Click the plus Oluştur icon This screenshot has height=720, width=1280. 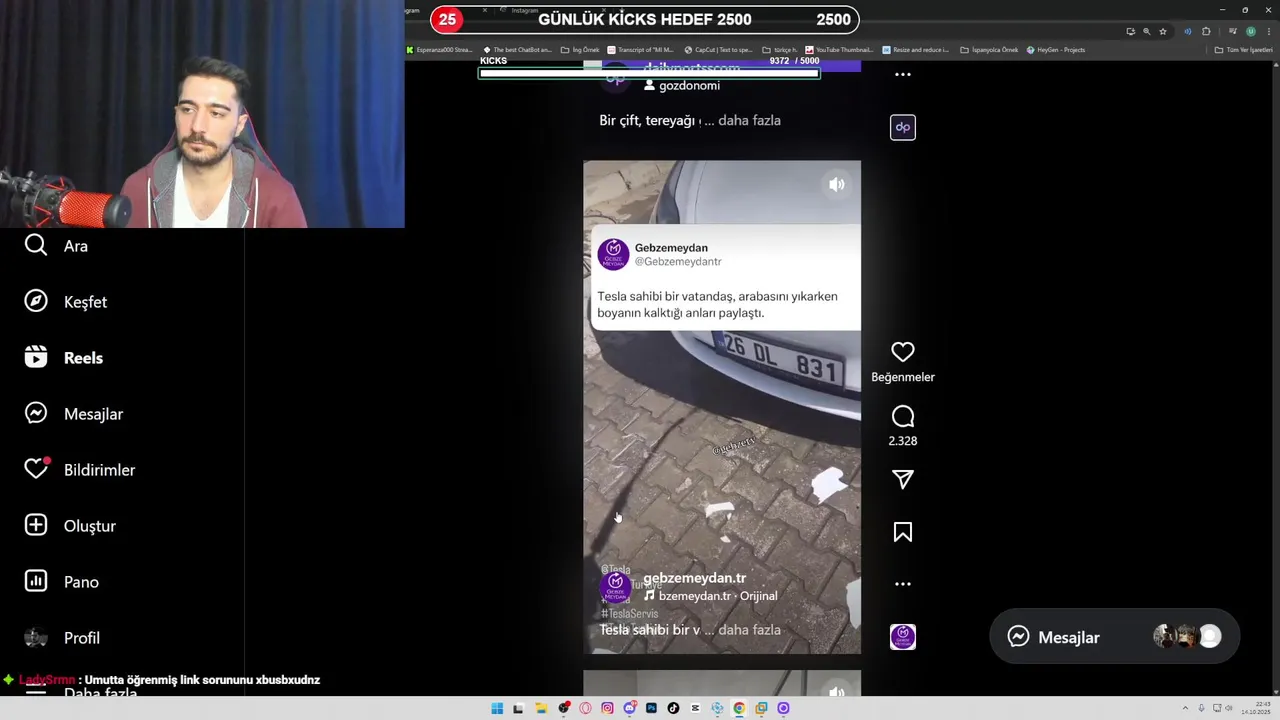point(36,526)
